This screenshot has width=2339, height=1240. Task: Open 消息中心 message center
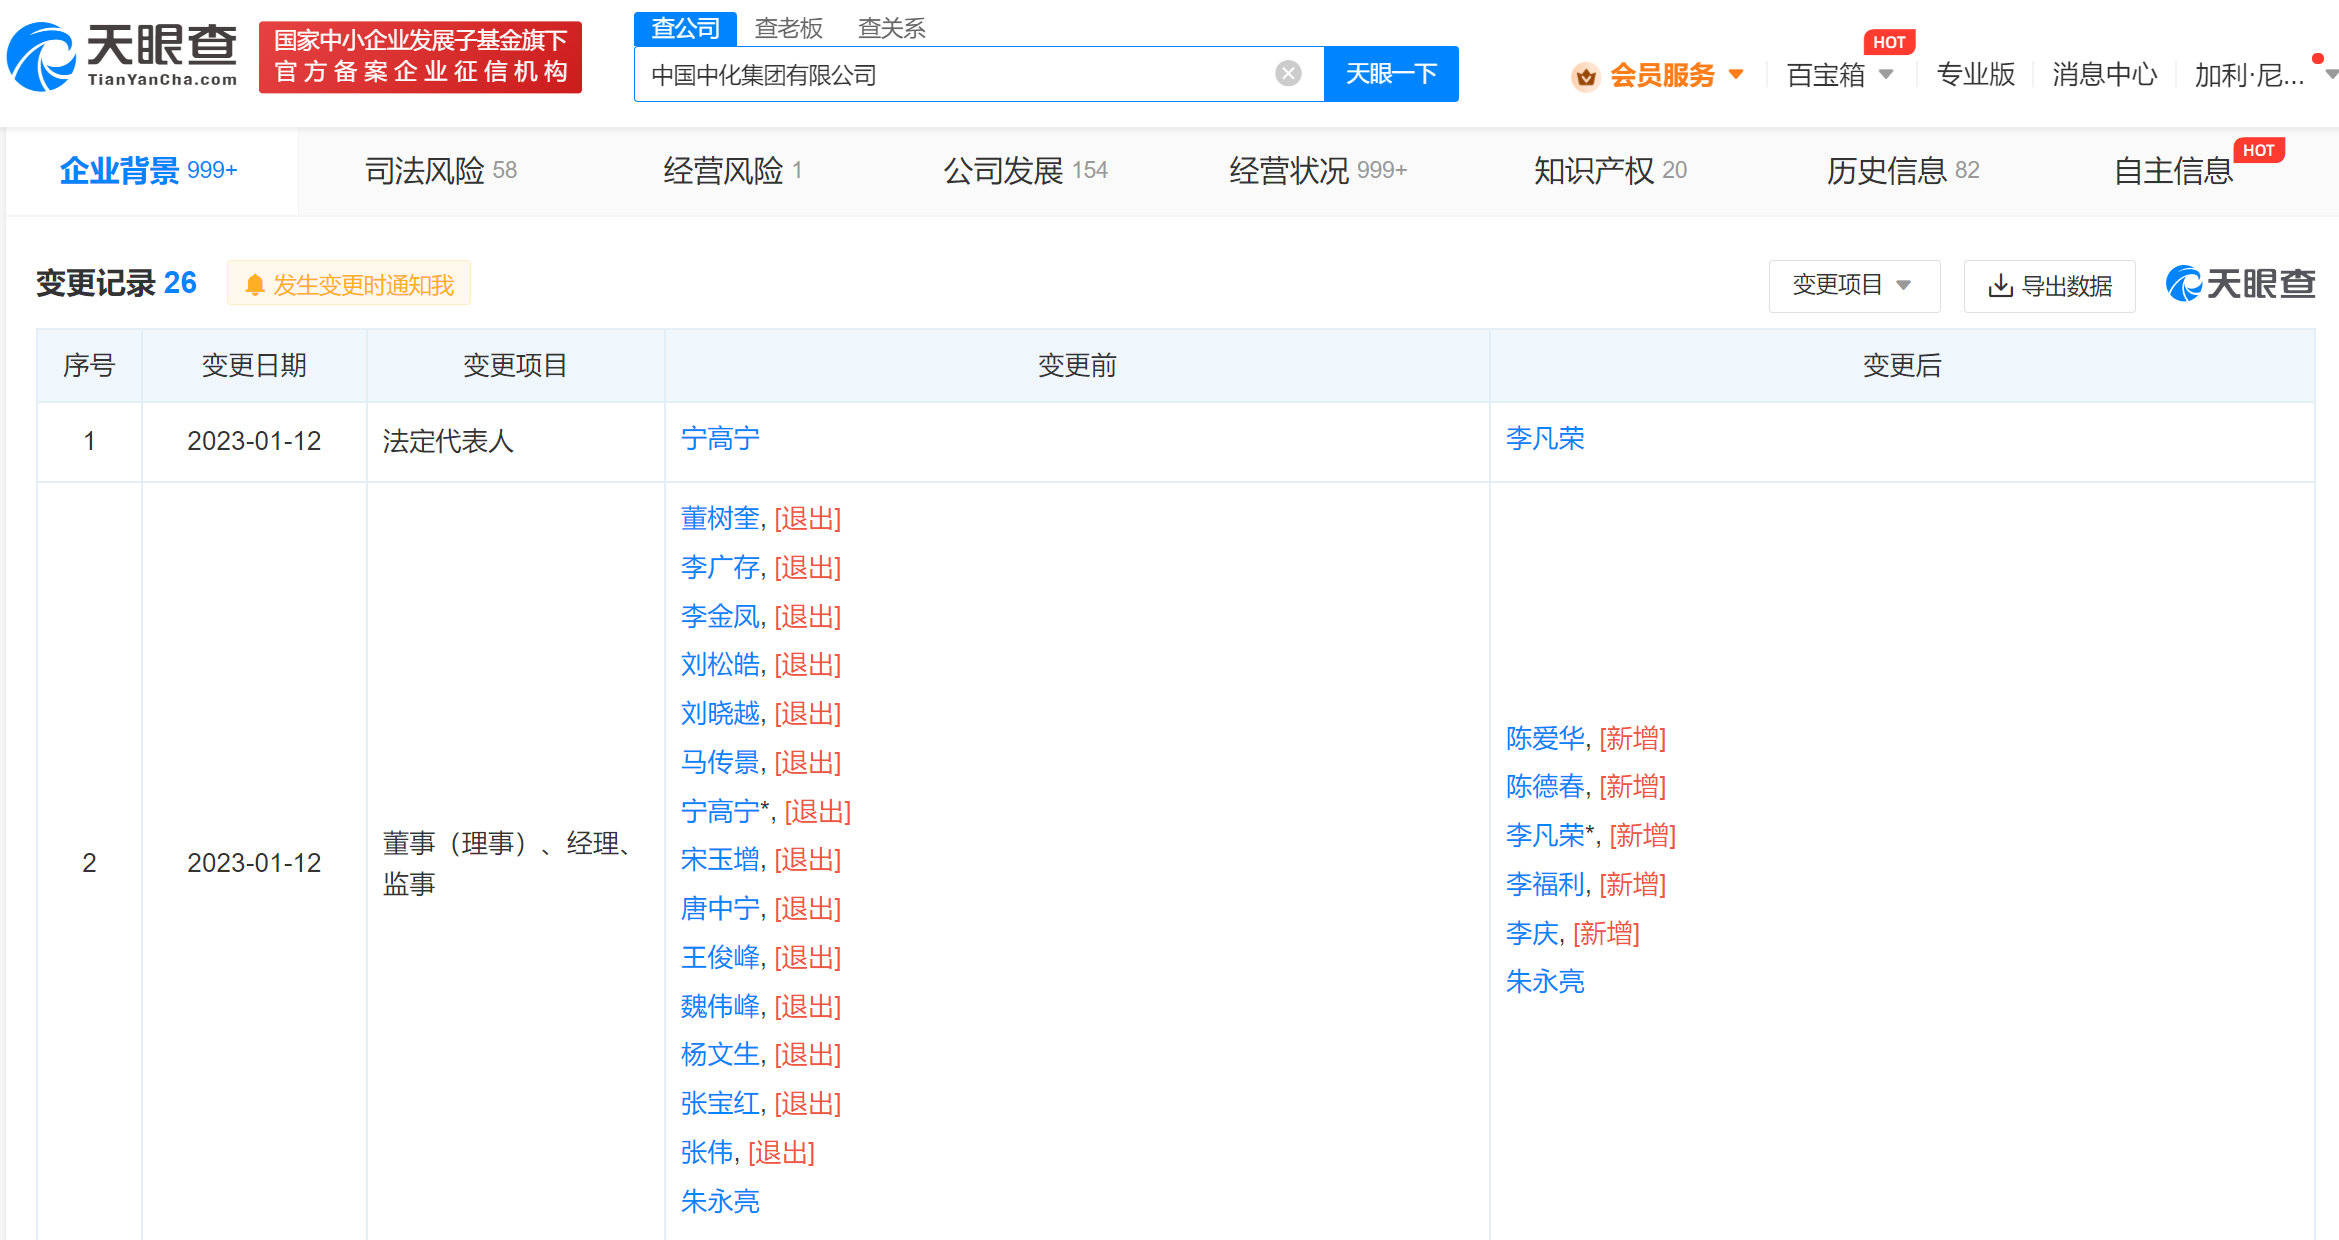tap(2104, 75)
